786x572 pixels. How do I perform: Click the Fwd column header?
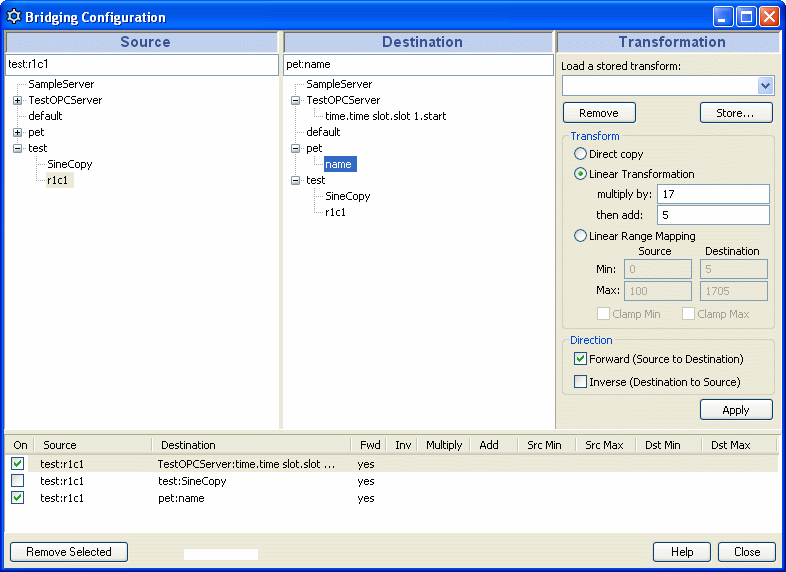click(x=369, y=445)
